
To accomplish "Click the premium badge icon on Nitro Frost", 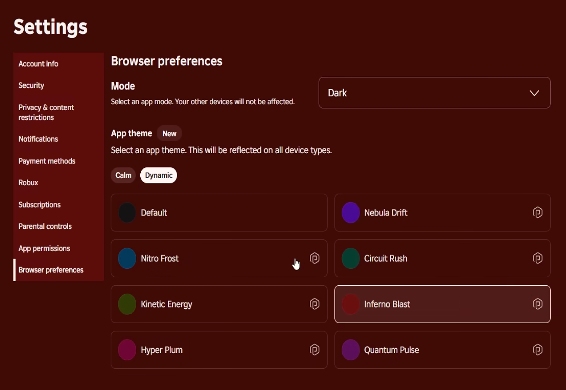I will (314, 258).
